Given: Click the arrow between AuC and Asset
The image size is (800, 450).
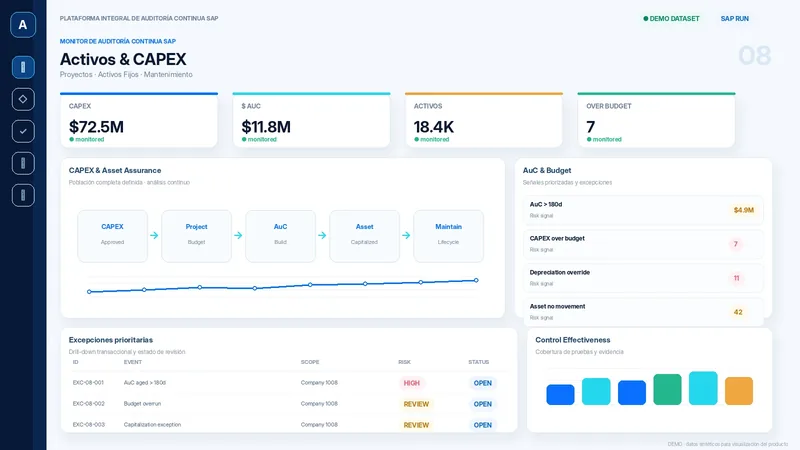Looking at the screenshot, I should tap(322, 235).
